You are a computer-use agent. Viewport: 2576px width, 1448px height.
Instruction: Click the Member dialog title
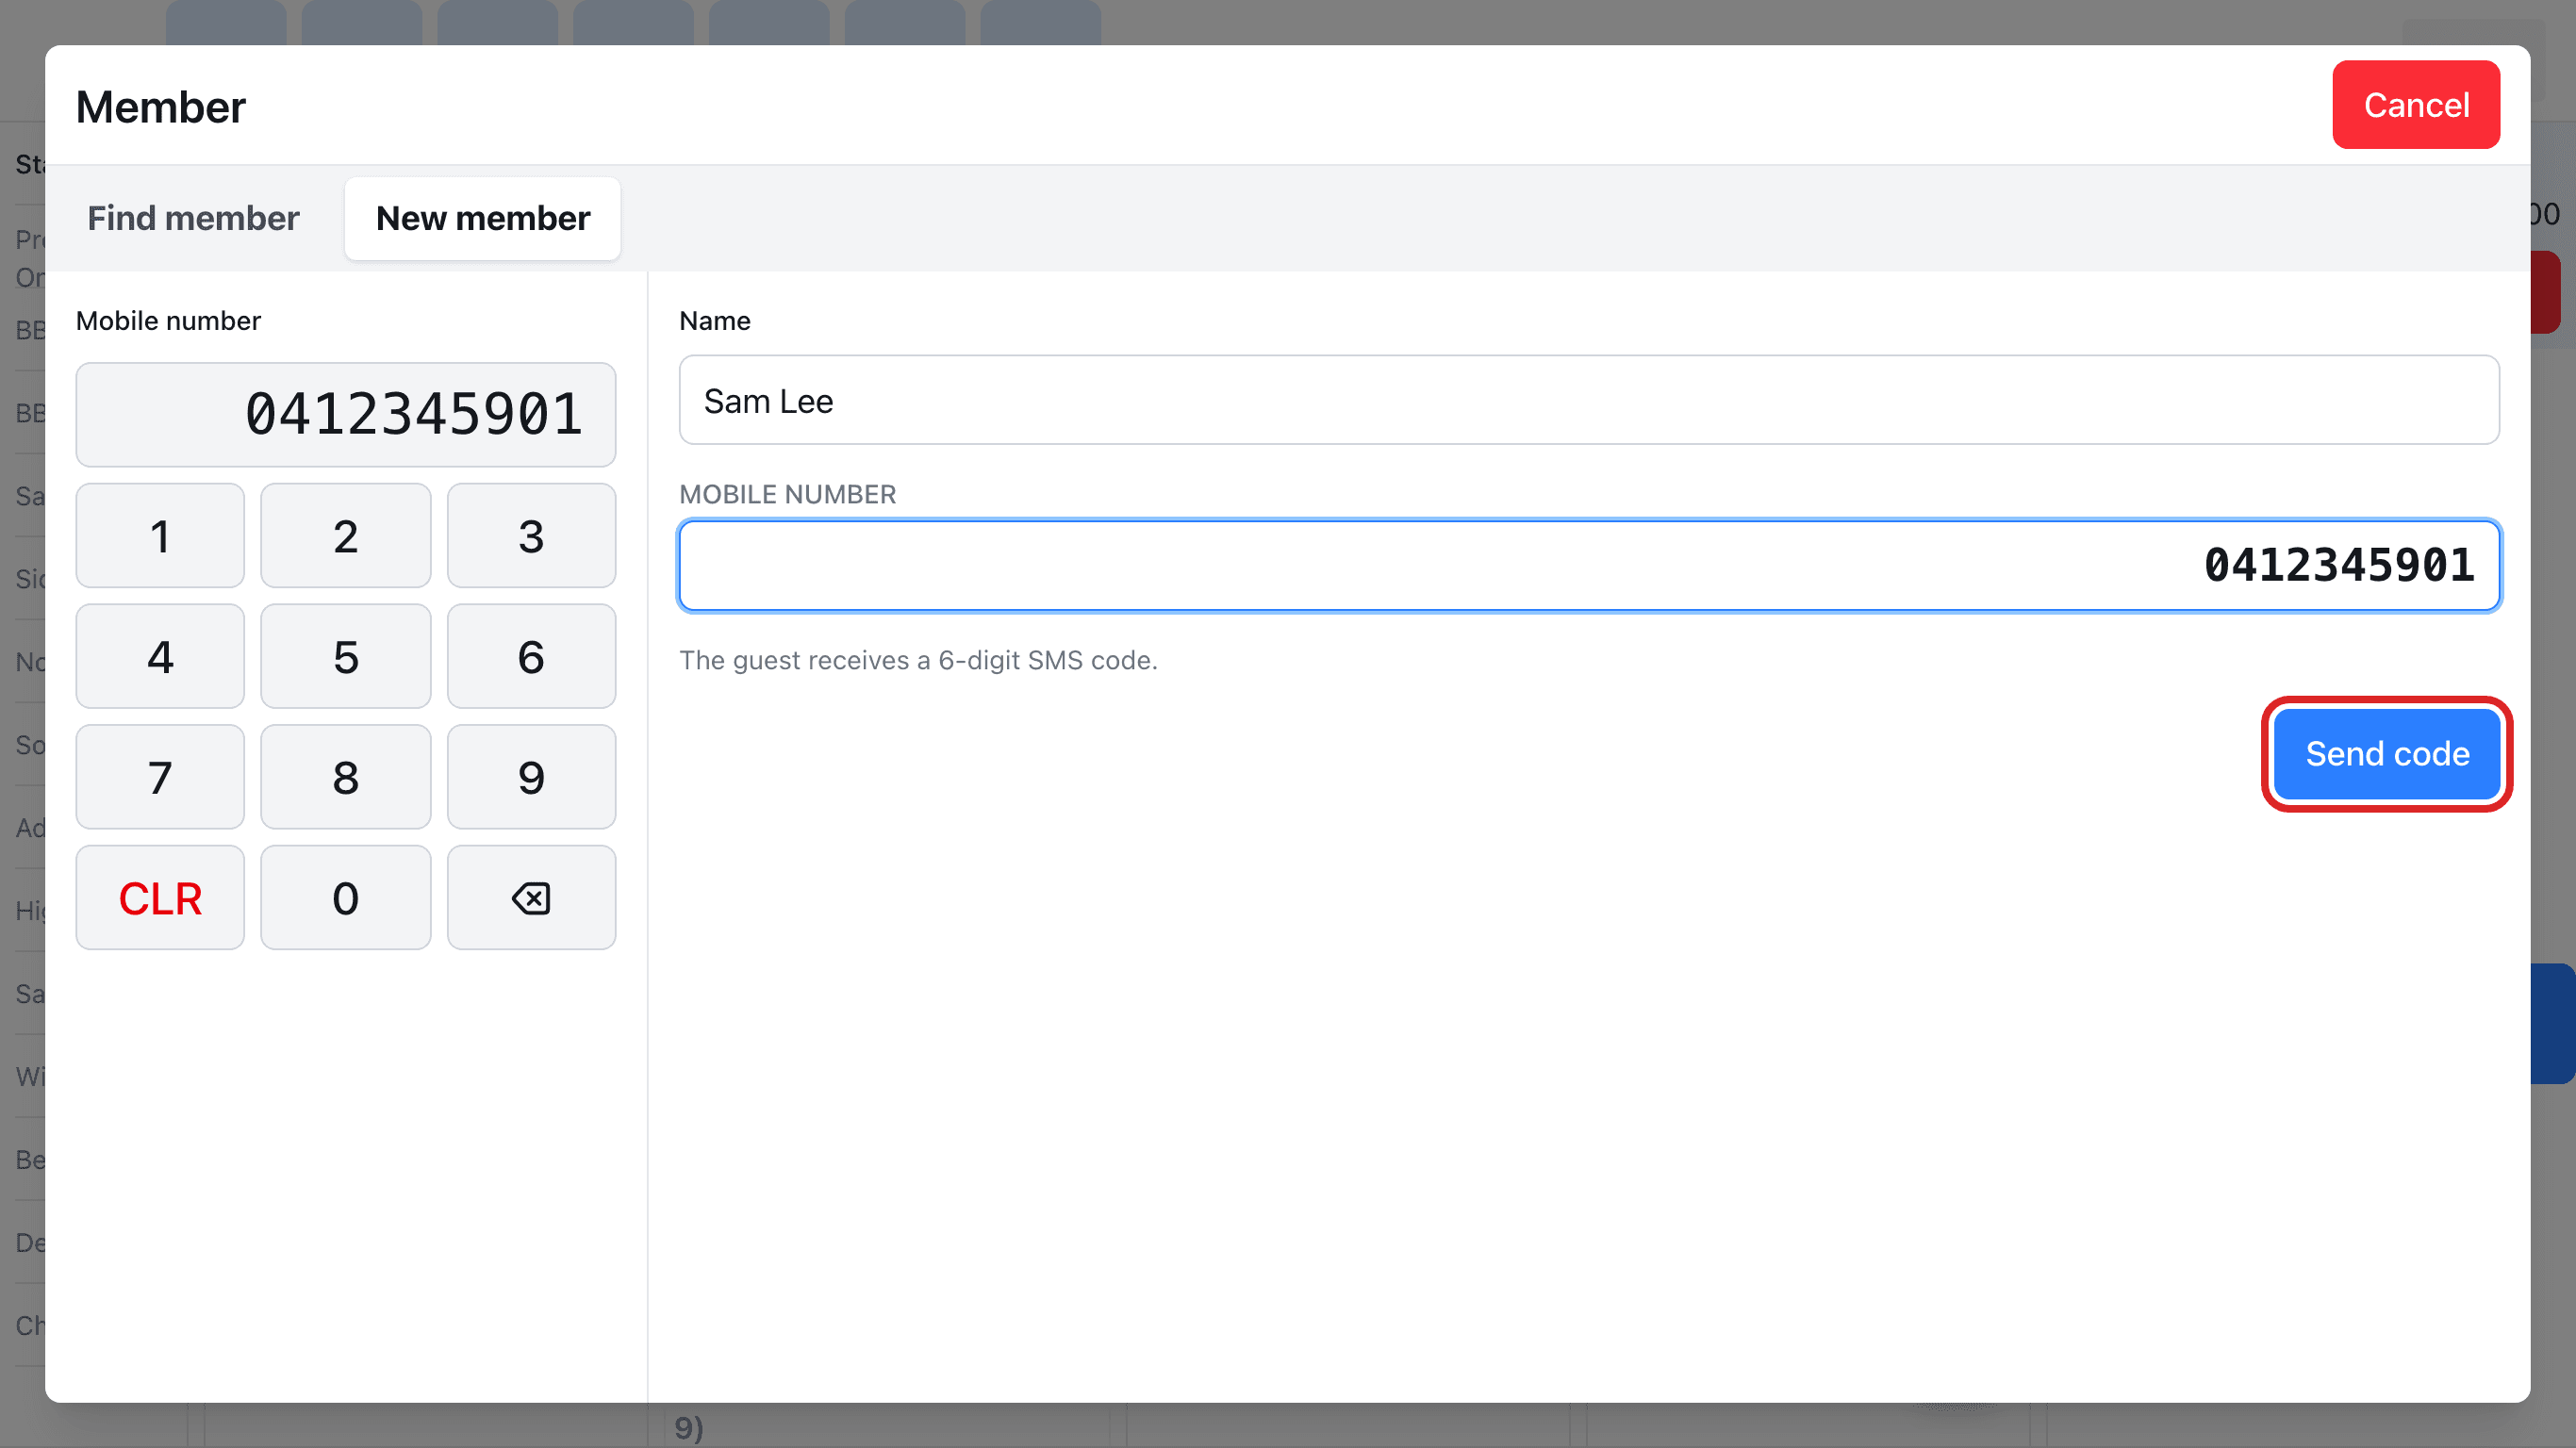tap(160, 107)
